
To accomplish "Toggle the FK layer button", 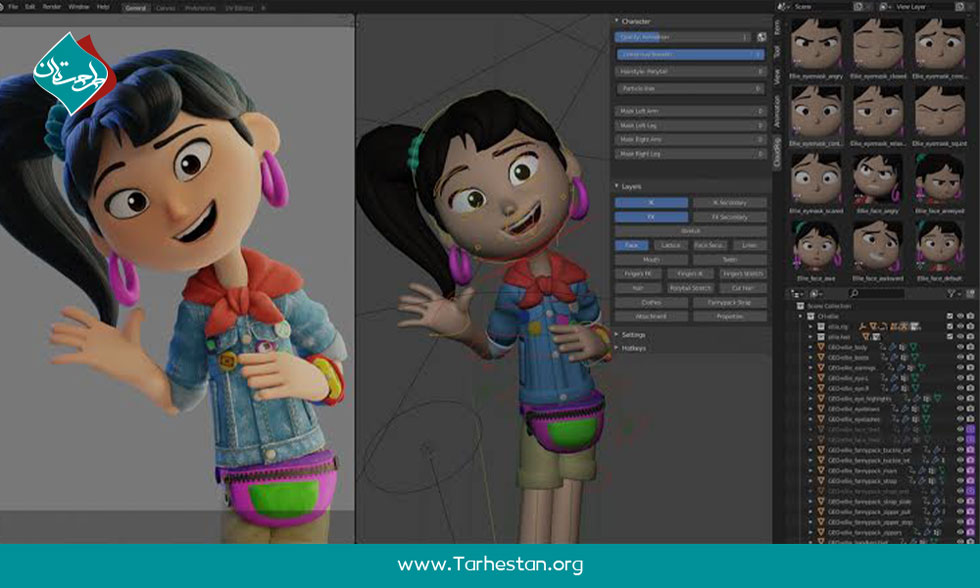I will pyautogui.click(x=651, y=217).
